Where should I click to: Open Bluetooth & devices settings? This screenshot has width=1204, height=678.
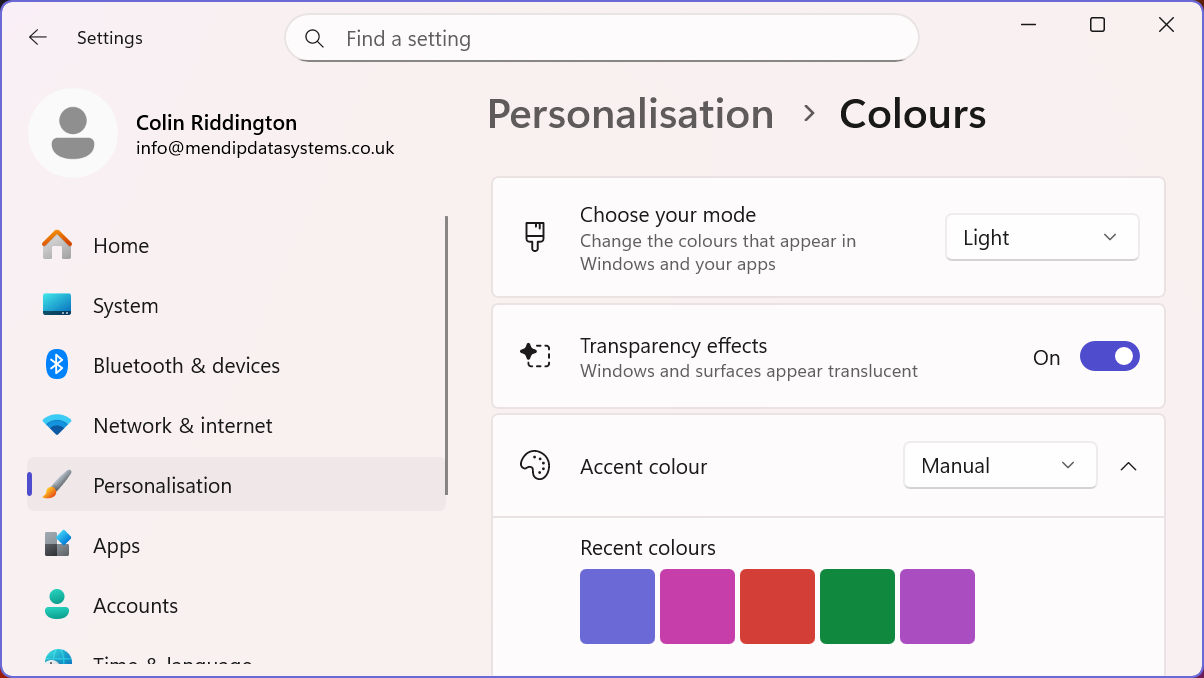click(236, 365)
